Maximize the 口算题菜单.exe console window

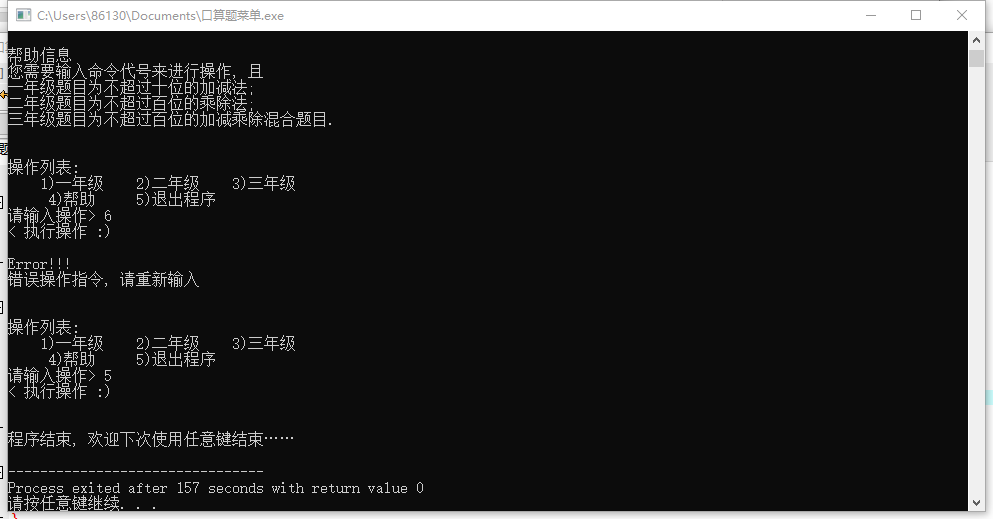click(x=916, y=15)
